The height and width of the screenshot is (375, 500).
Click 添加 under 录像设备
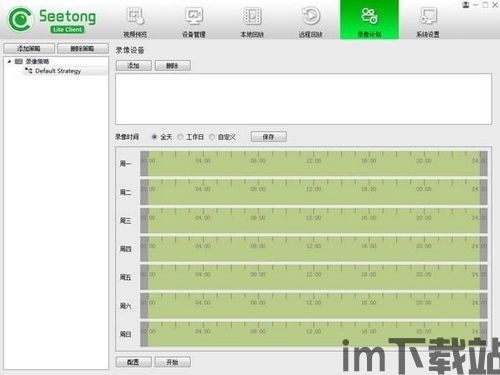pyautogui.click(x=134, y=66)
